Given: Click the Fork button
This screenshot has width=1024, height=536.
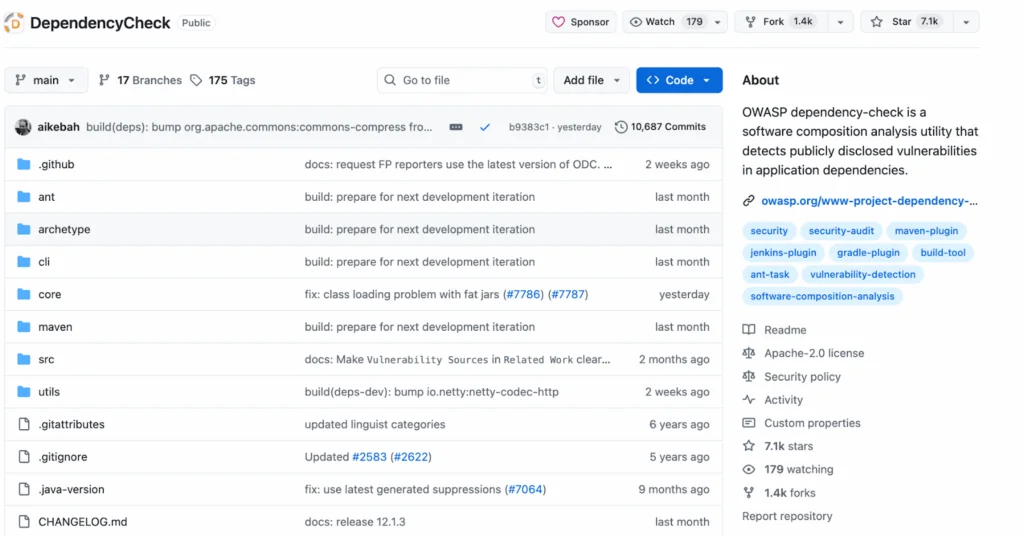Looking at the screenshot, I should [781, 22].
